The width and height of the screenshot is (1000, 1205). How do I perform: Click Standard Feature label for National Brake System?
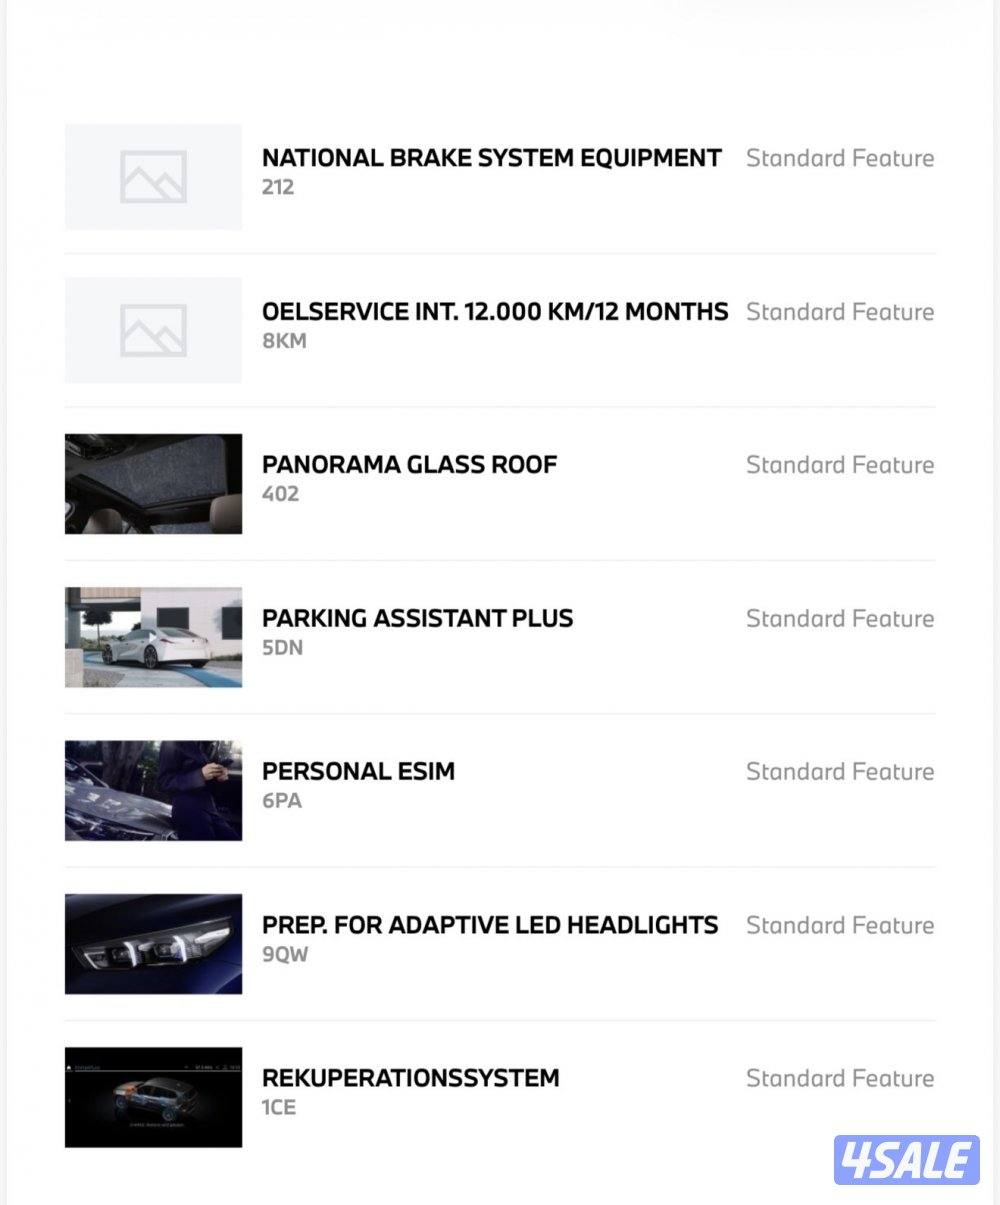coord(840,158)
